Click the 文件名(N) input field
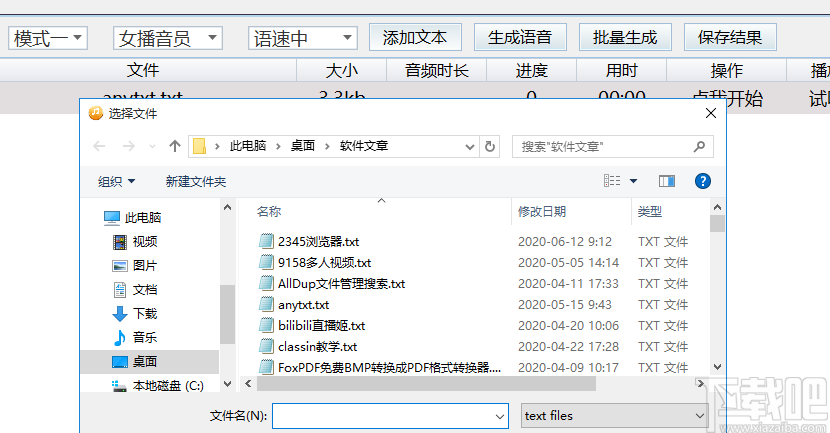The width and height of the screenshot is (830, 433). coord(390,416)
